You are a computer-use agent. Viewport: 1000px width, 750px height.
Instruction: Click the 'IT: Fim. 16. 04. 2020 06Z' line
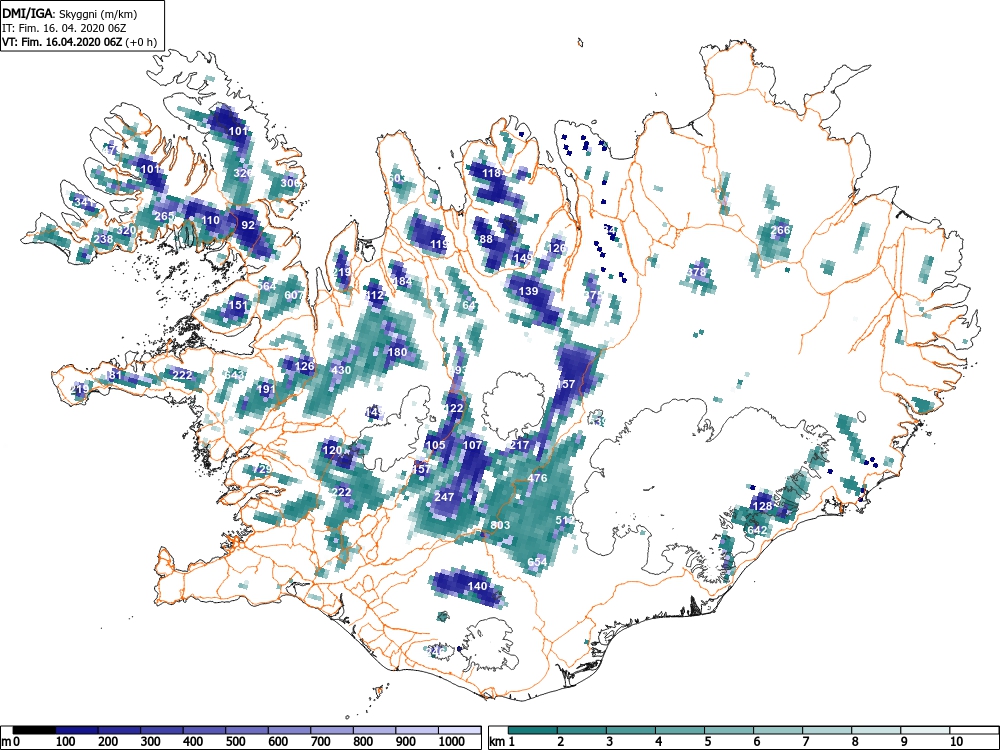point(64,28)
